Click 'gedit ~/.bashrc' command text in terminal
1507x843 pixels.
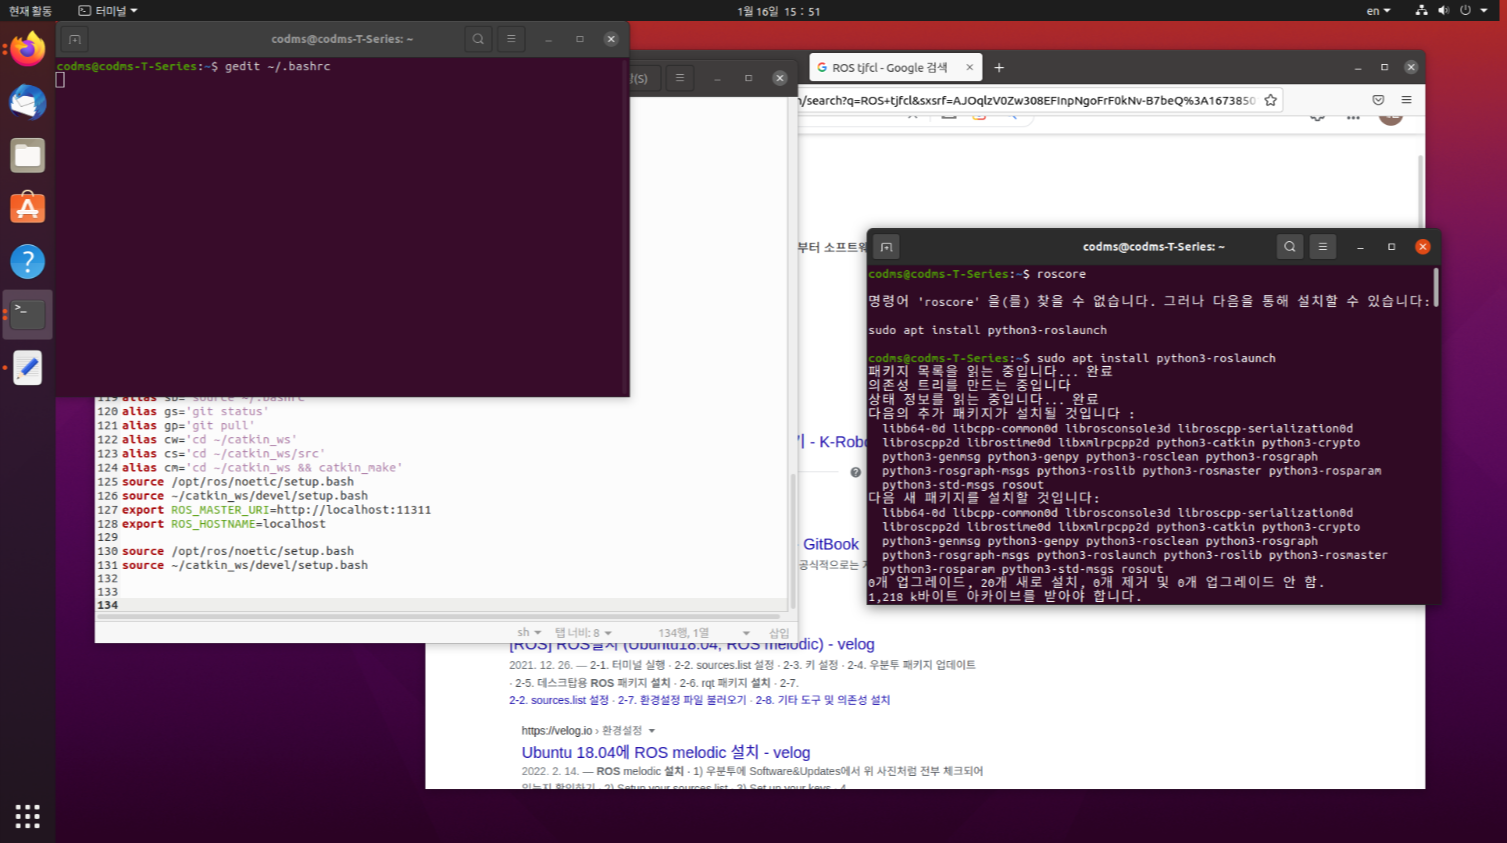277,66
